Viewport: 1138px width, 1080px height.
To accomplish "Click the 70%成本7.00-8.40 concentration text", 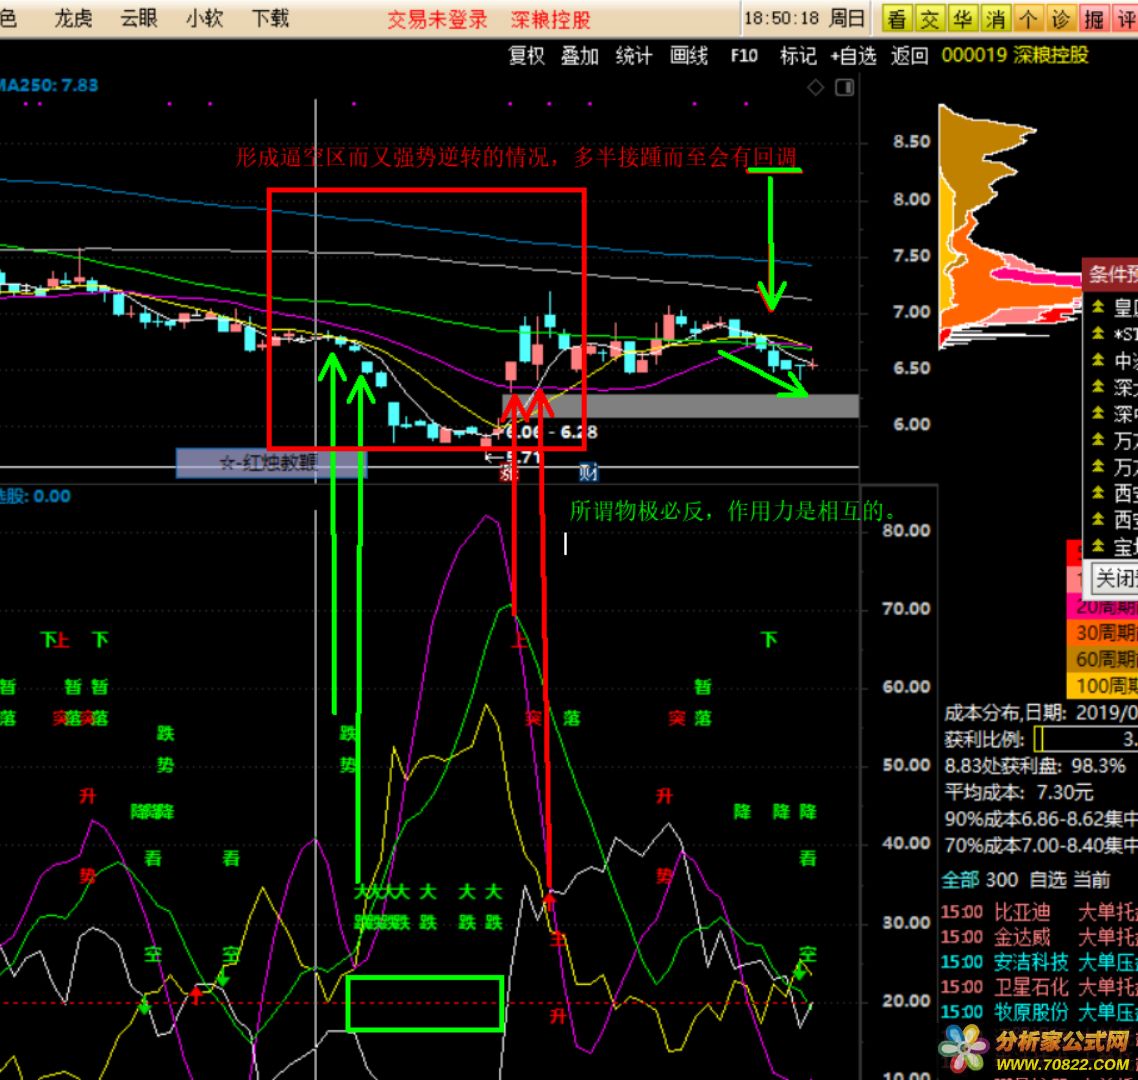I will (x=1041, y=846).
